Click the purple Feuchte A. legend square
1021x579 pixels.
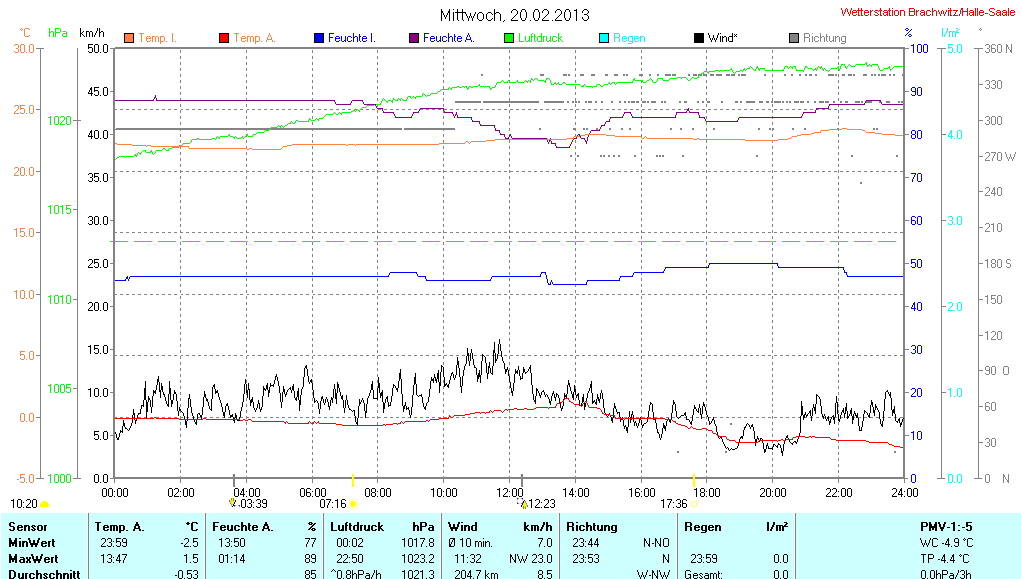414,38
